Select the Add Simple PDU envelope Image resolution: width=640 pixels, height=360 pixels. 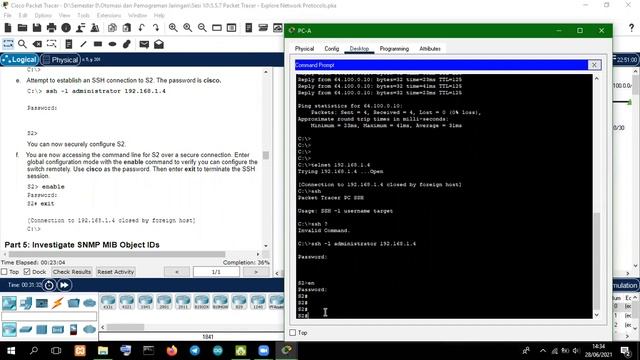(x=144, y=44)
